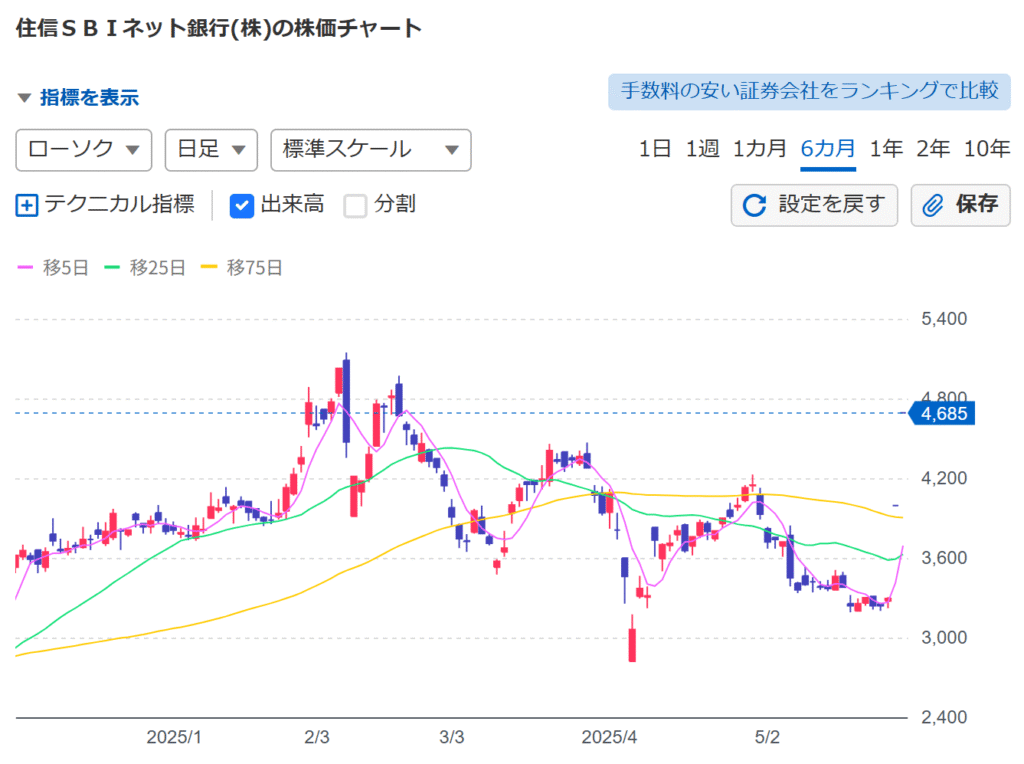Click the 住信SBIネット銀行(株)の株価チャート heading
This screenshot has height=764, width=1024.
pyautogui.click(x=219, y=29)
